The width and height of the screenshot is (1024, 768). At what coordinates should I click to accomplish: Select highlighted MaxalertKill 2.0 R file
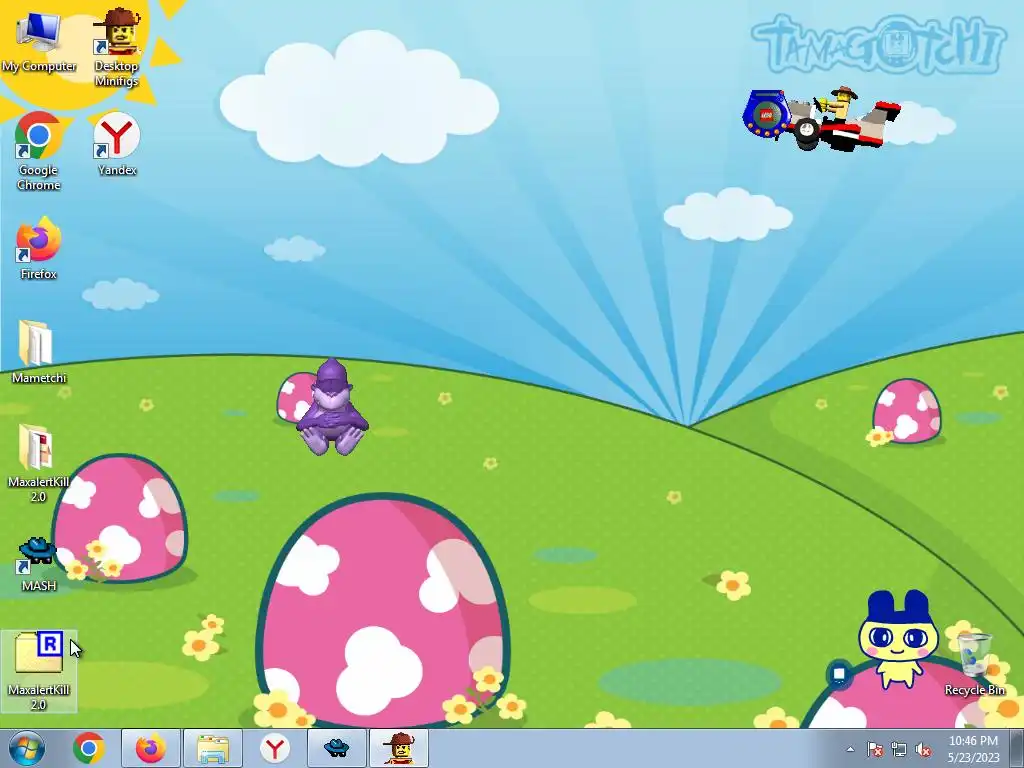pos(39,671)
